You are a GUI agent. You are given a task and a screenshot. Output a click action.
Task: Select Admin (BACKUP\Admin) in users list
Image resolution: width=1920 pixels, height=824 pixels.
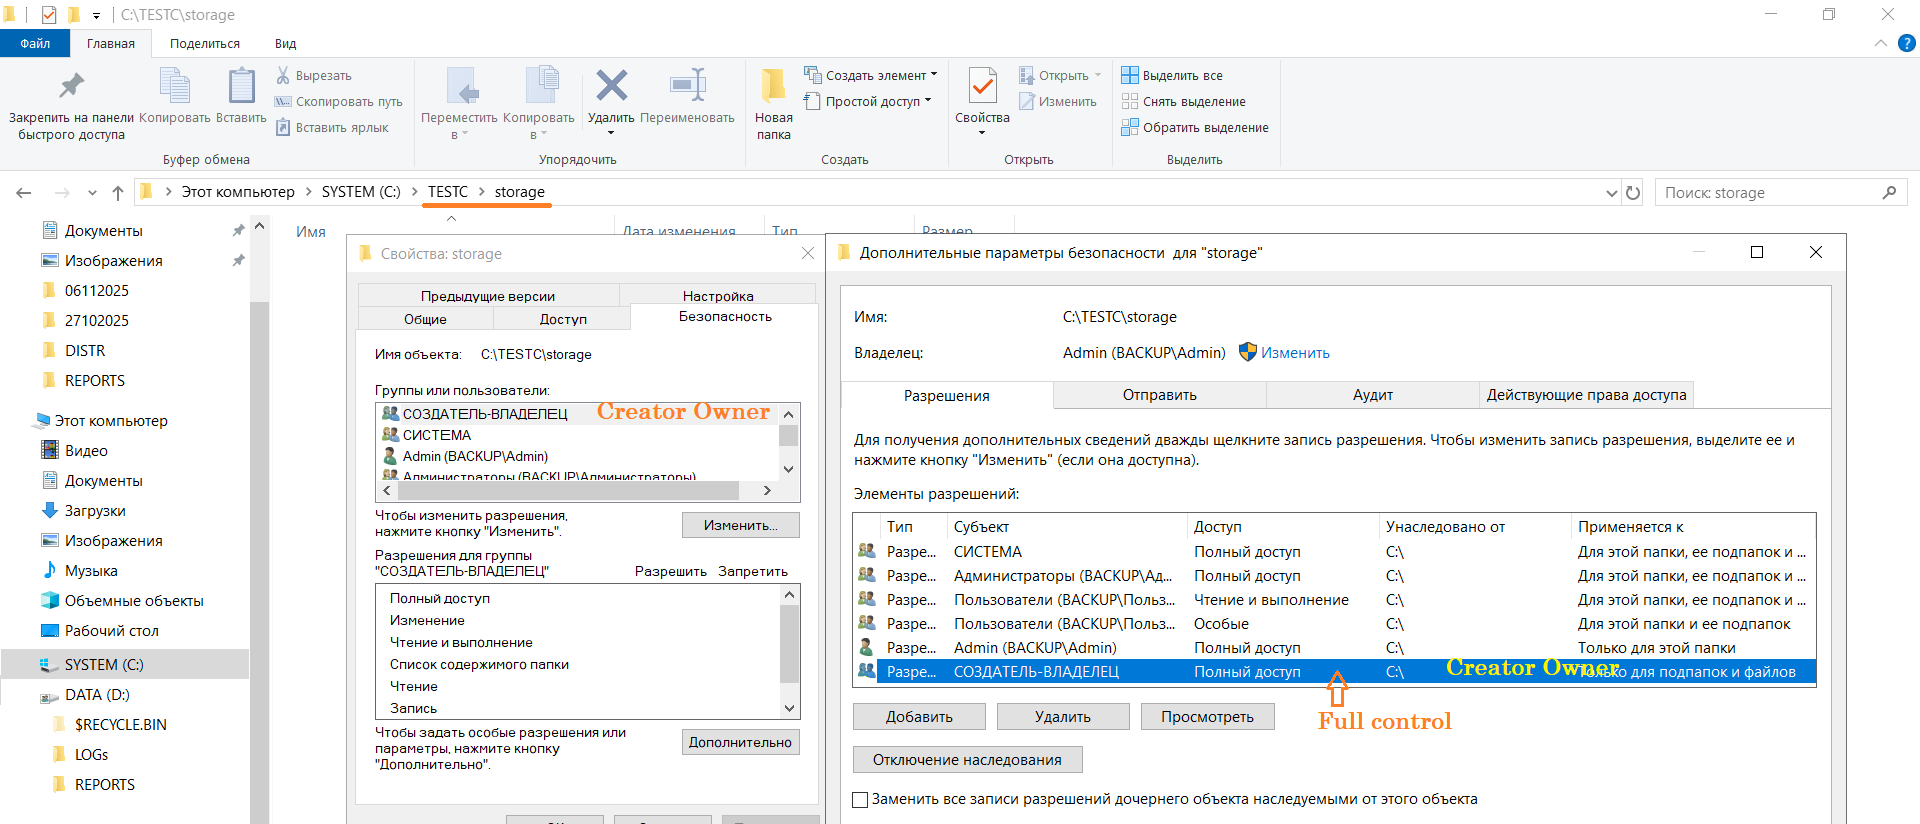[475, 456]
